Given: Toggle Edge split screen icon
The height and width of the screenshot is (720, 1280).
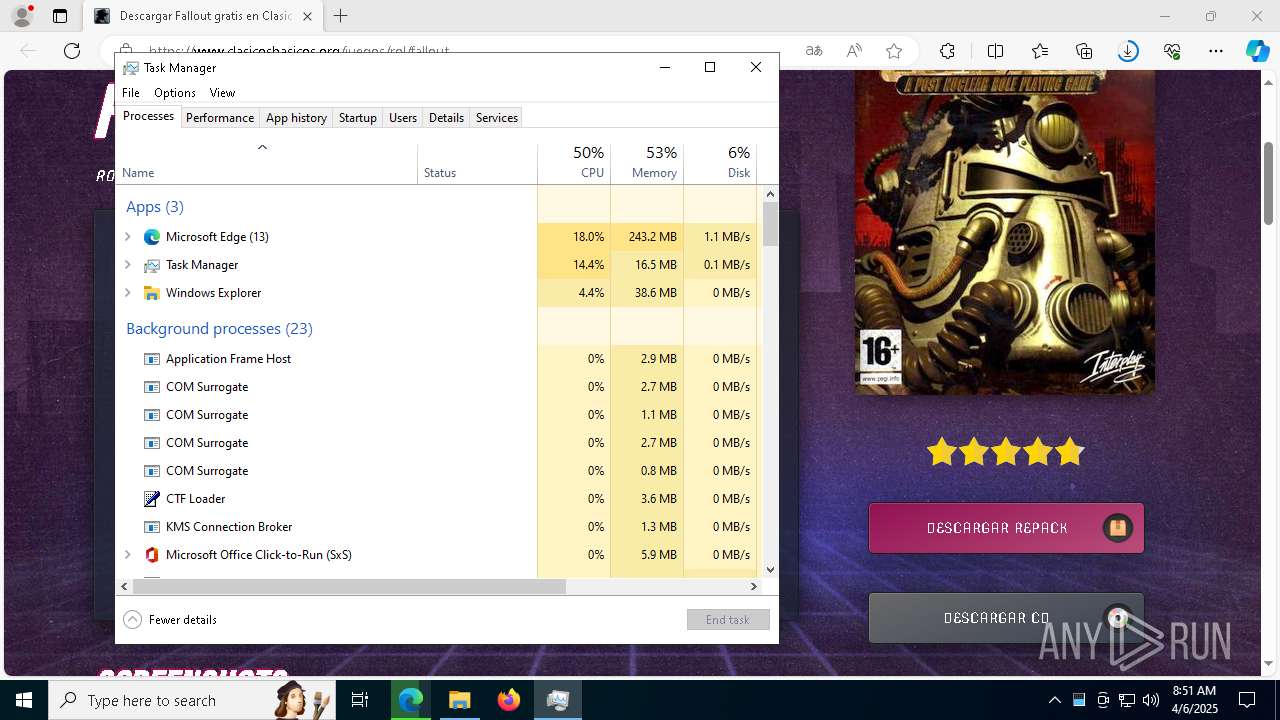Looking at the screenshot, I should tap(995, 51).
